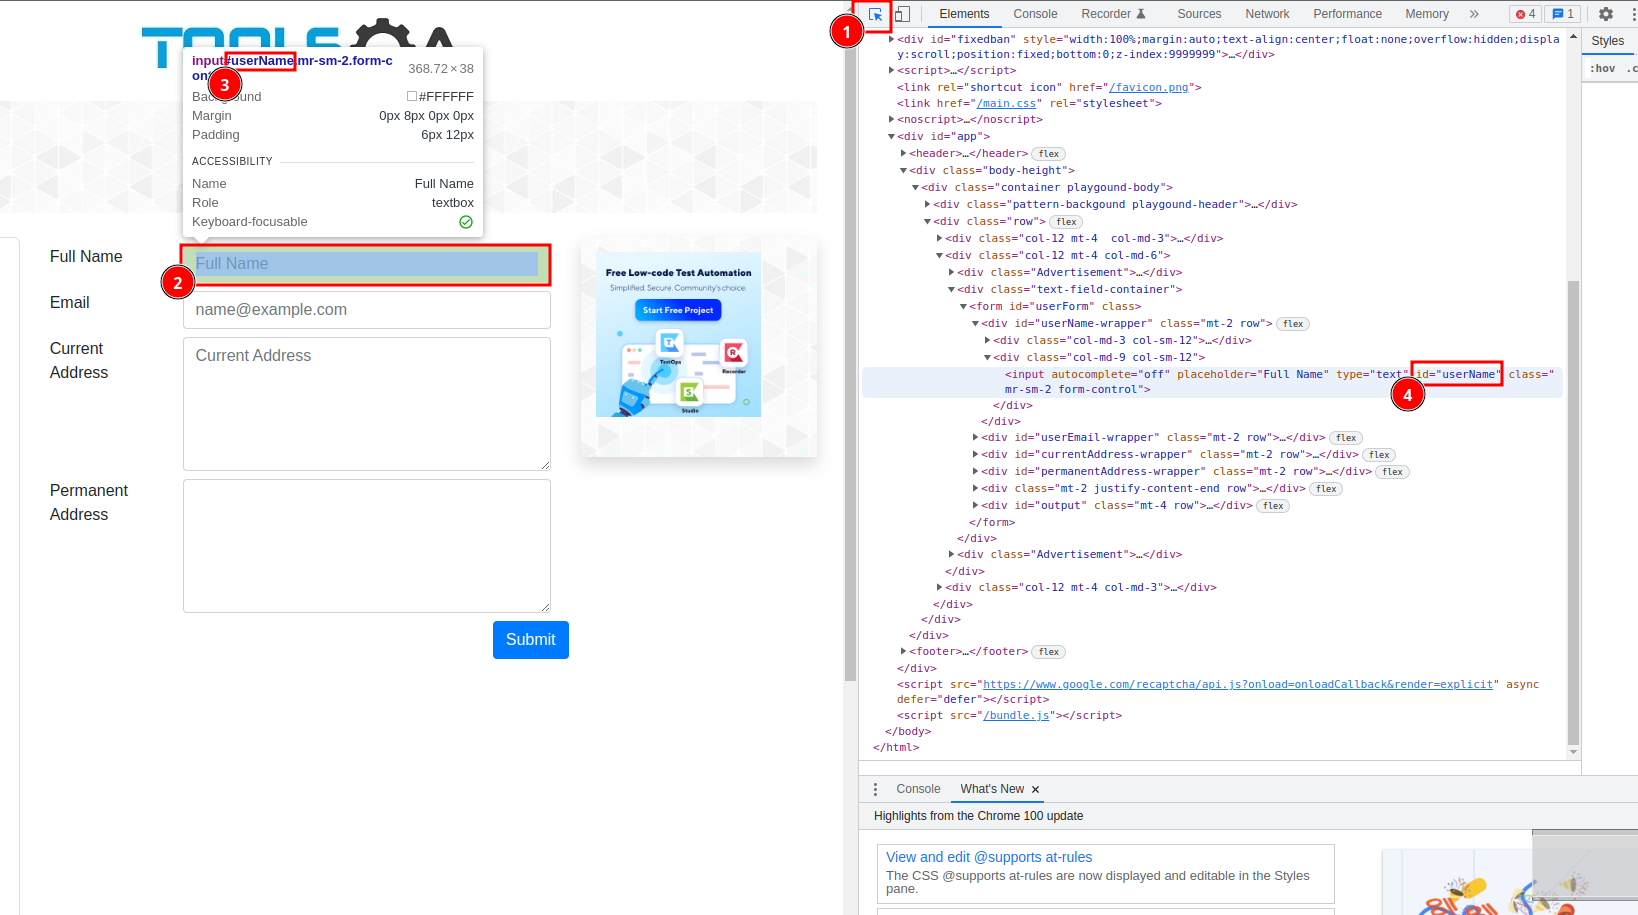This screenshot has height=915, width=1638.
Task: Expand the noscript node
Action: pos(891,119)
